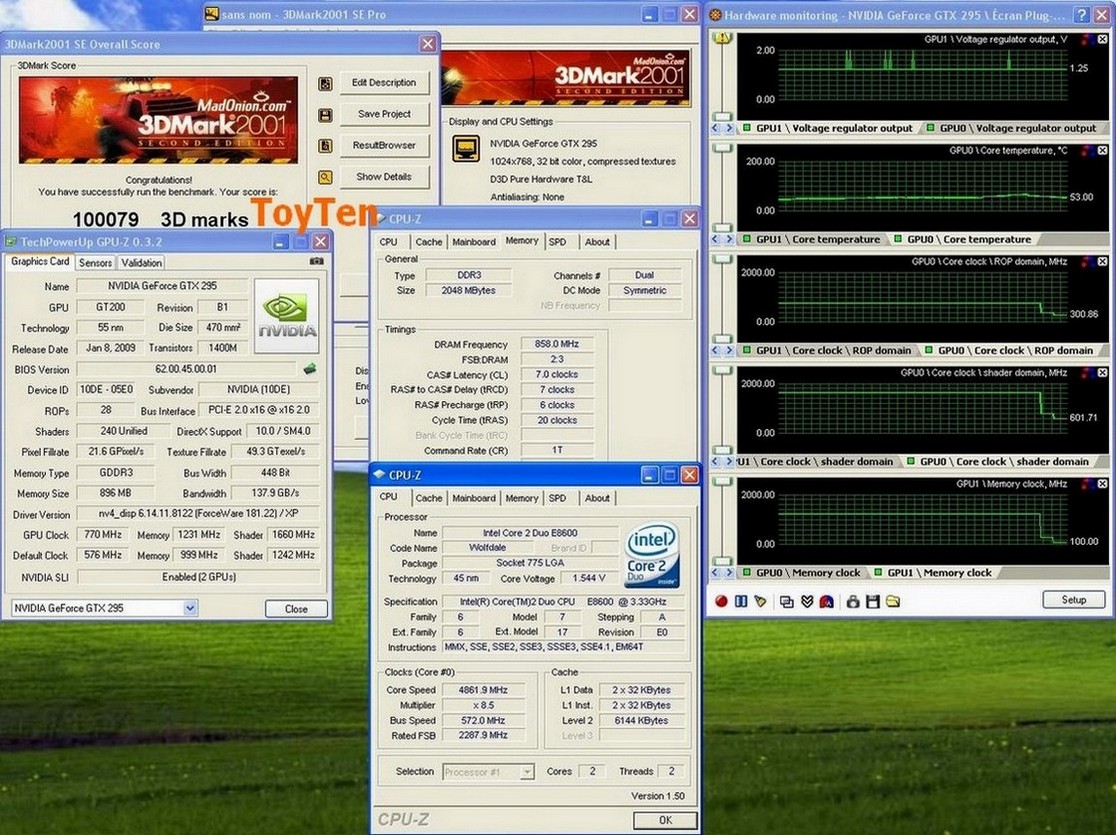Image resolution: width=1116 pixels, height=835 pixels.
Task: Open Setup in Hardware monitoring
Action: point(1073,599)
